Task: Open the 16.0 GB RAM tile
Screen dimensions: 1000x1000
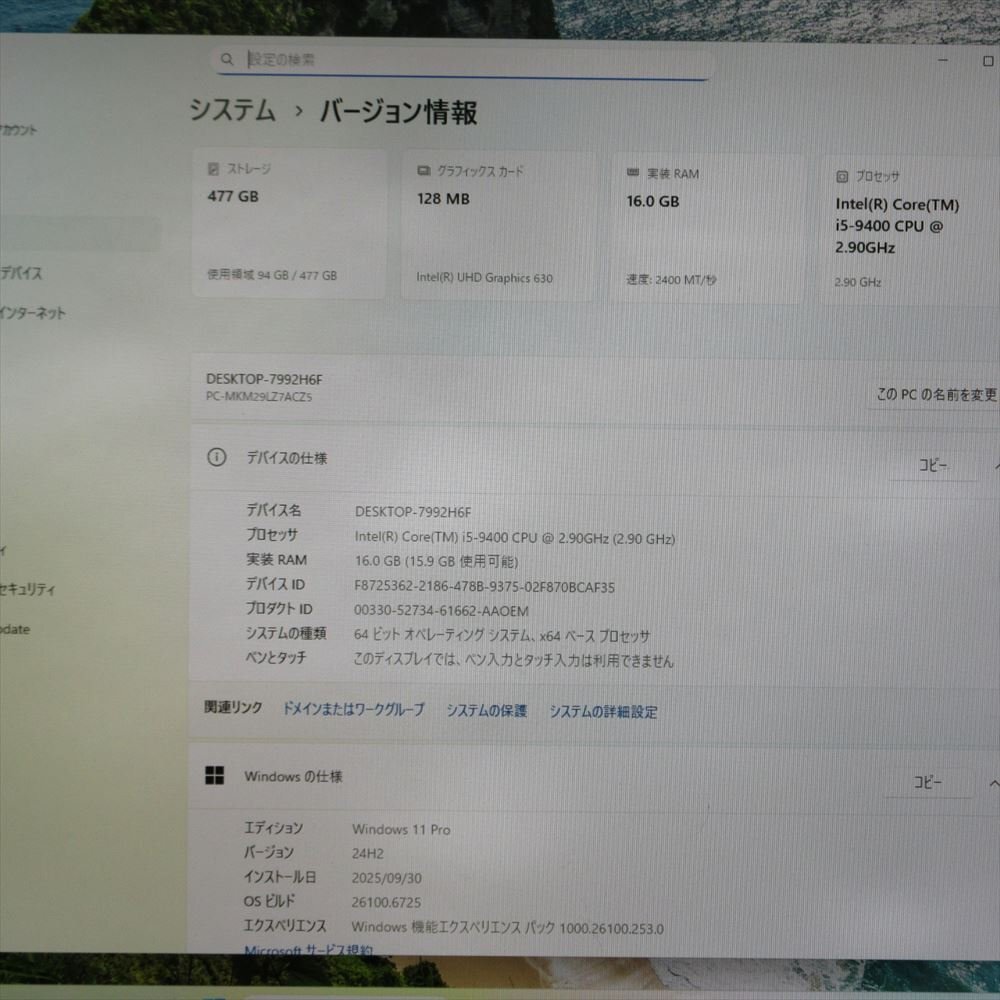Action: [x=707, y=228]
